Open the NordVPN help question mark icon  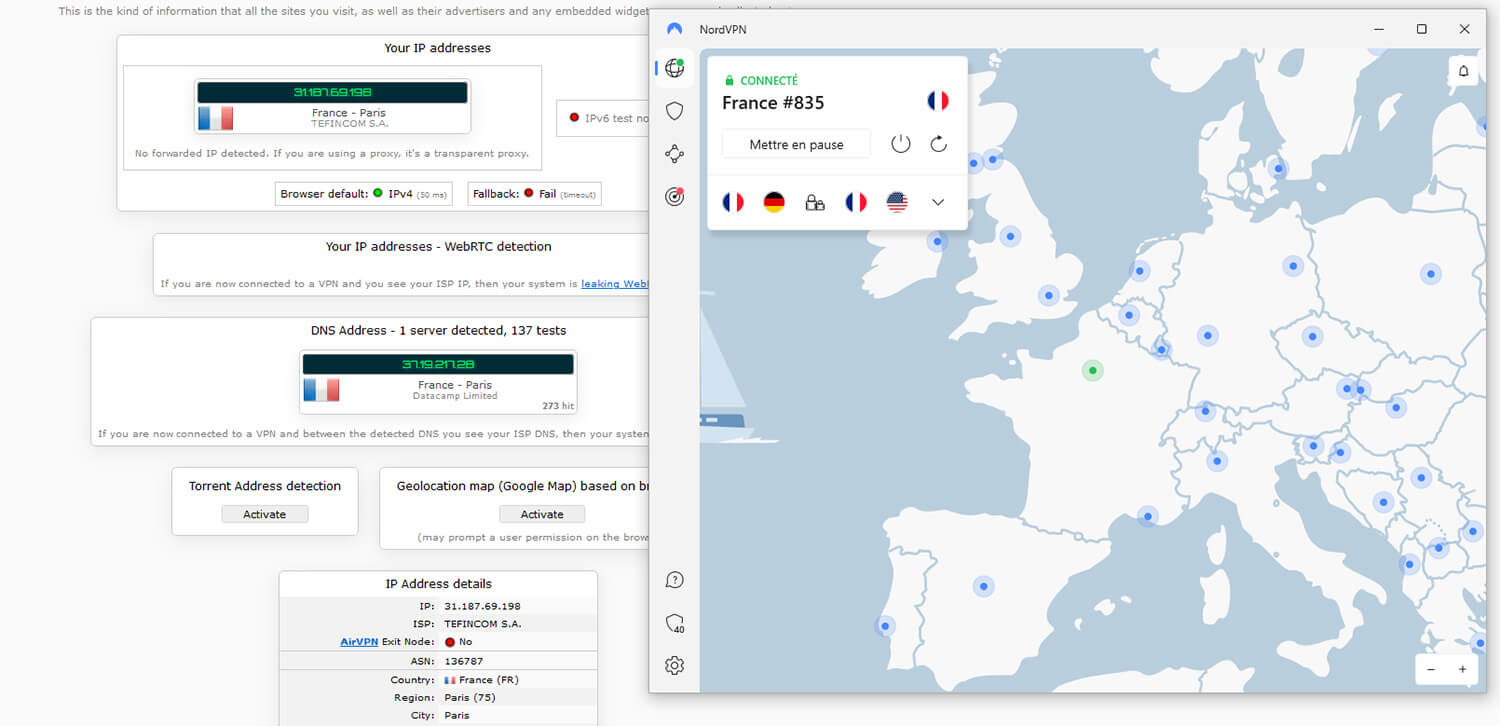click(675, 580)
